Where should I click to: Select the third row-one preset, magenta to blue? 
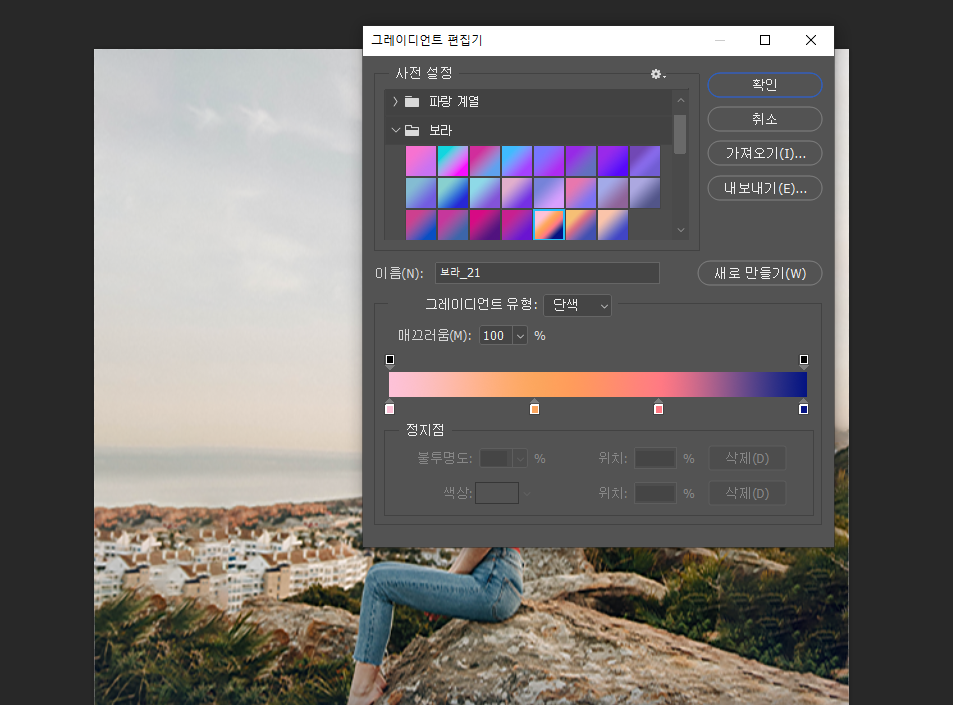click(x=484, y=161)
